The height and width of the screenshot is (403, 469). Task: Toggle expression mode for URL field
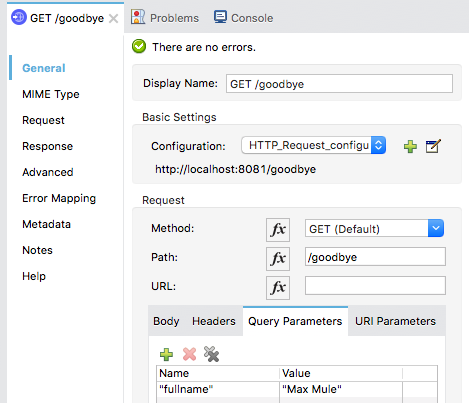click(x=278, y=288)
